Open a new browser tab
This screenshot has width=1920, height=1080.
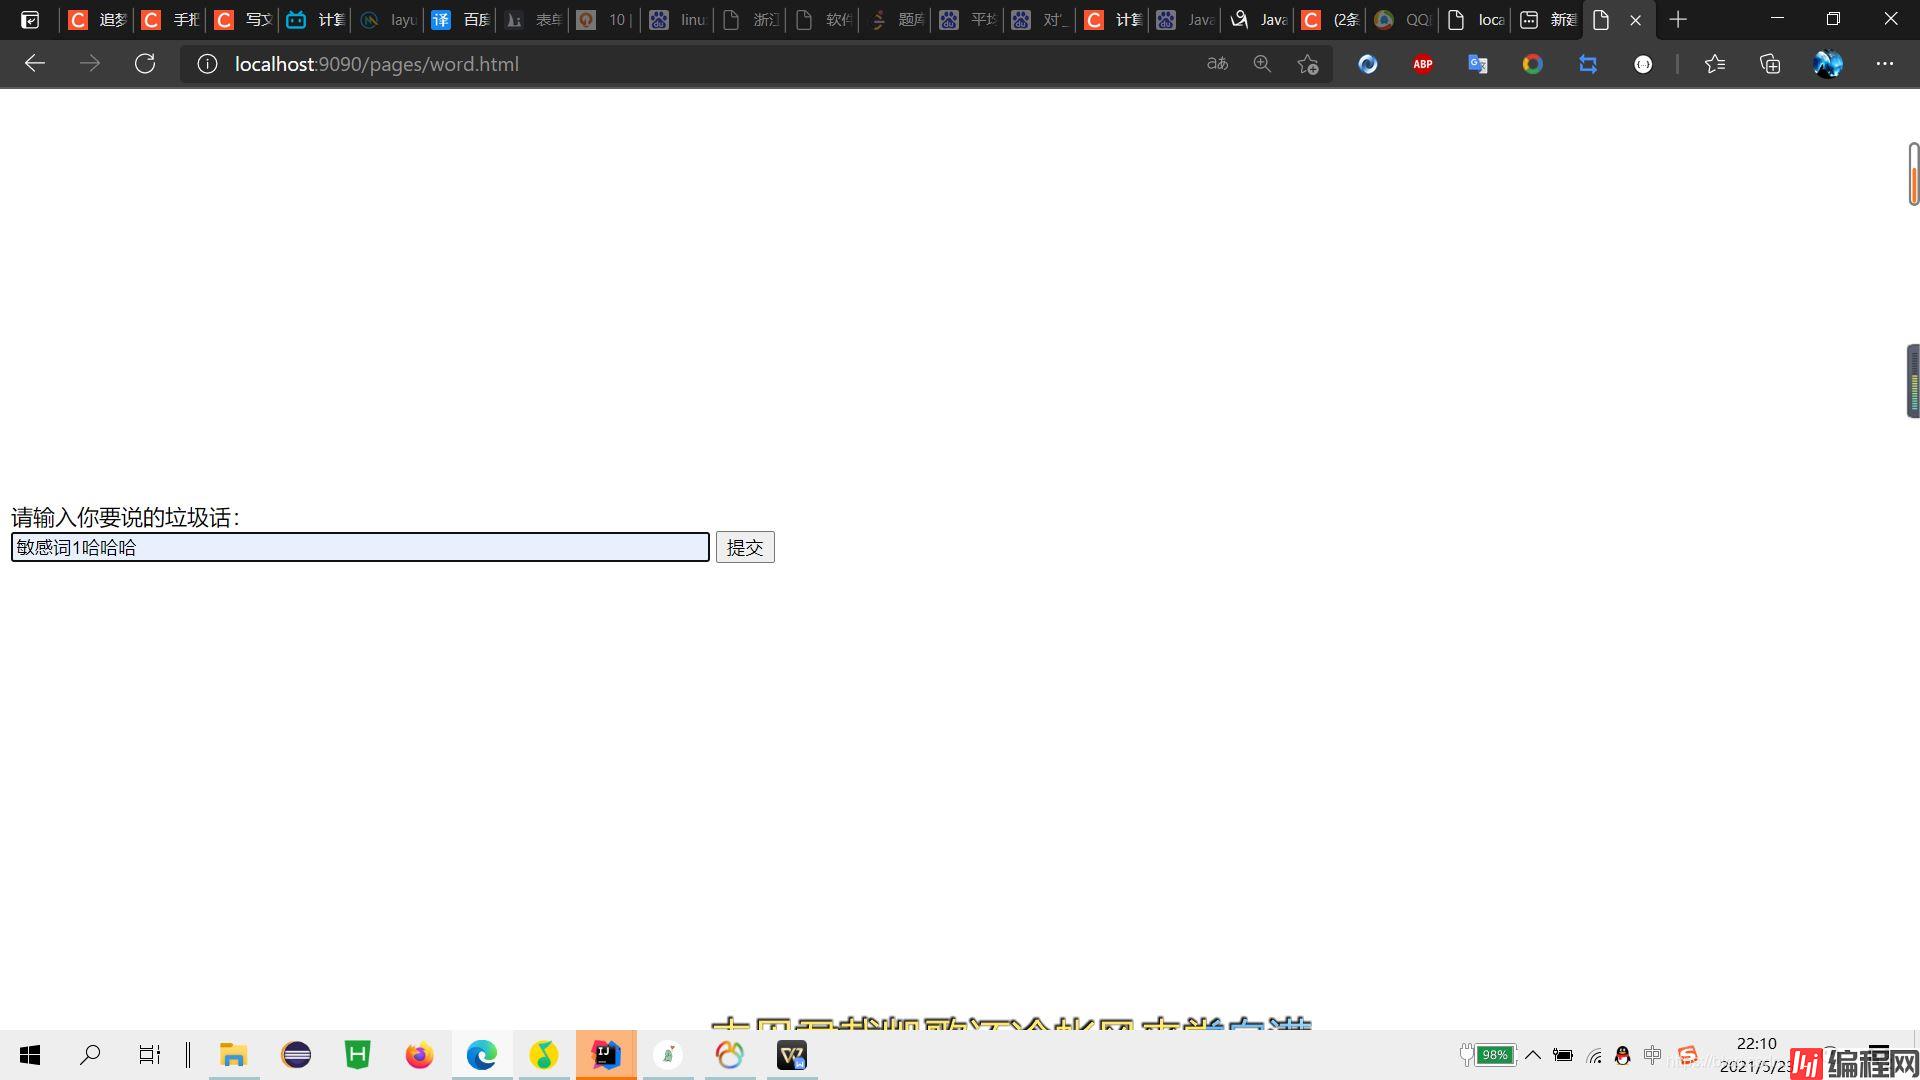pyautogui.click(x=1678, y=20)
